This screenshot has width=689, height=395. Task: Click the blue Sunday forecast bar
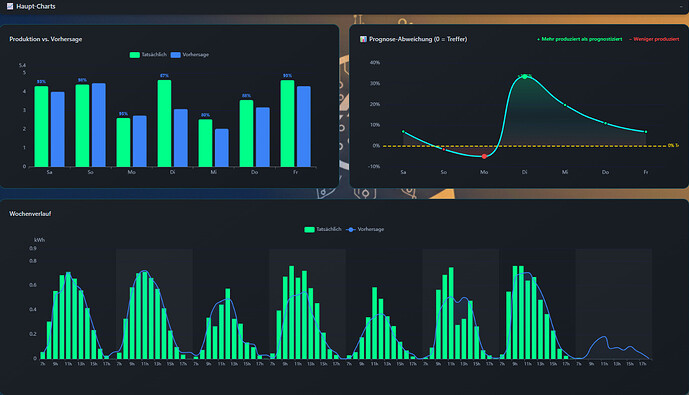(x=98, y=125)
